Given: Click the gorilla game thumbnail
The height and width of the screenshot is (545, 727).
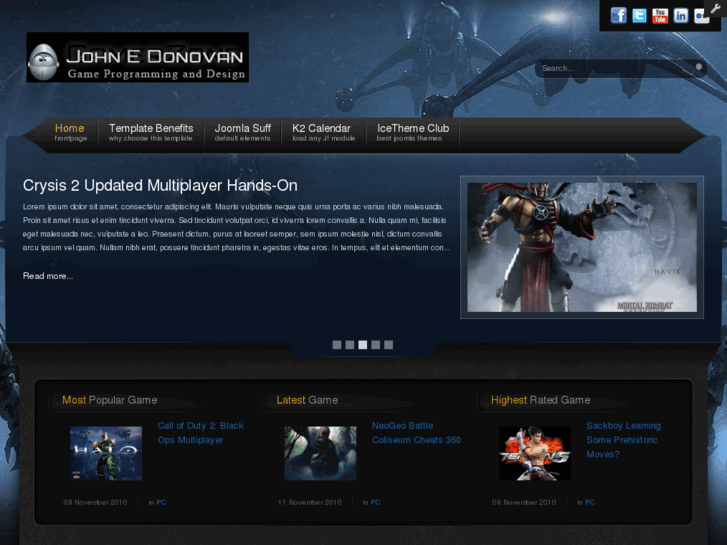Looking at the screenshot, I should tap(320, 453).
